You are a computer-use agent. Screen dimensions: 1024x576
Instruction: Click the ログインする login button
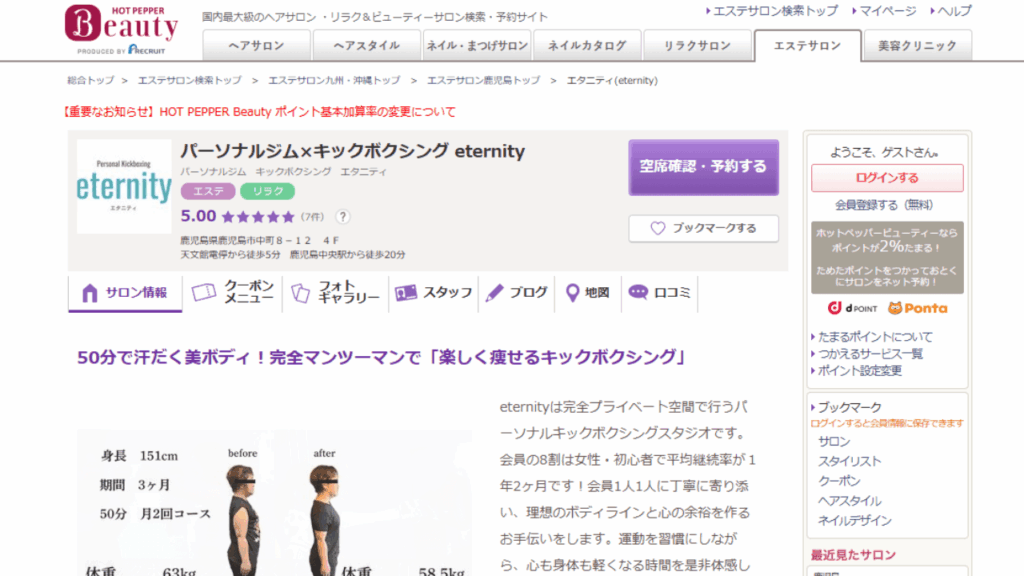point(888,178)
